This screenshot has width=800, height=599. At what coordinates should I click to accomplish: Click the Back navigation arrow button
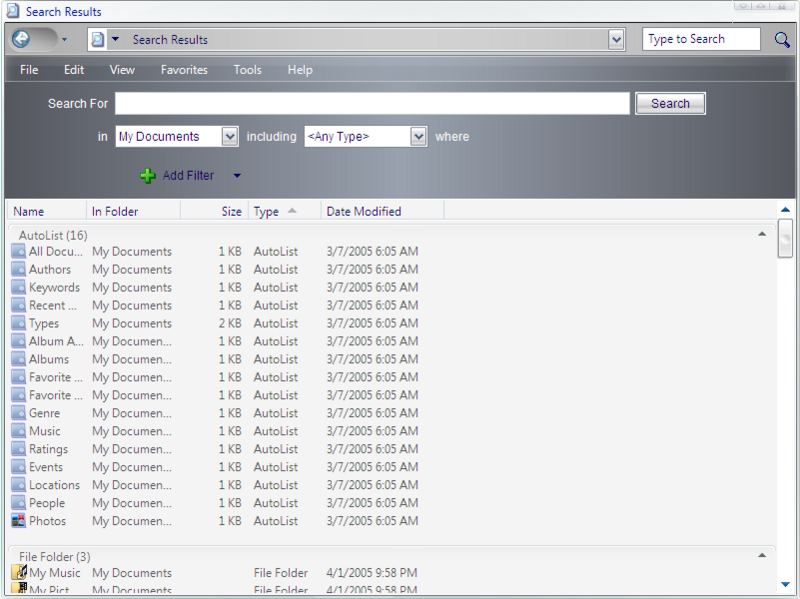(21, 40)
